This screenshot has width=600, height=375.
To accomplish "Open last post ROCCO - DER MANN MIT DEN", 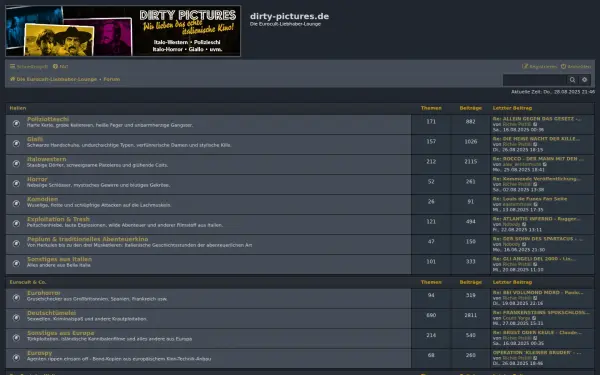I will tap(538, 159).
